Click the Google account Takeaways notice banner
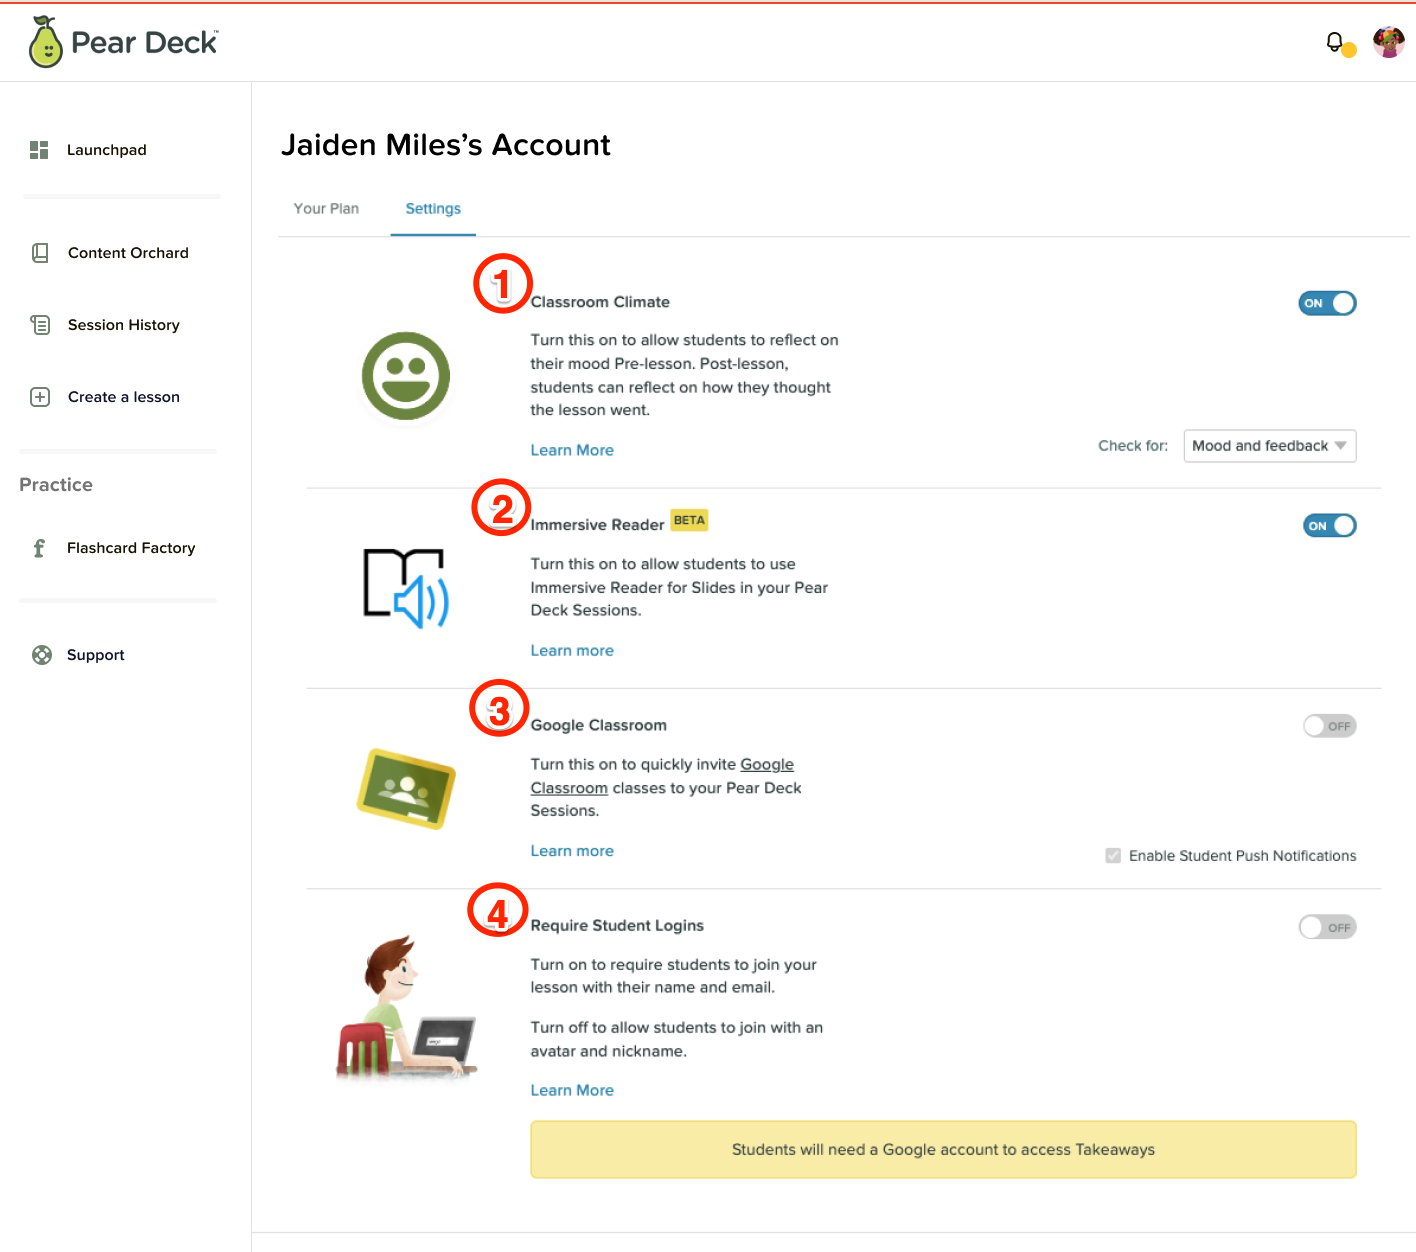 [943, 1150]
